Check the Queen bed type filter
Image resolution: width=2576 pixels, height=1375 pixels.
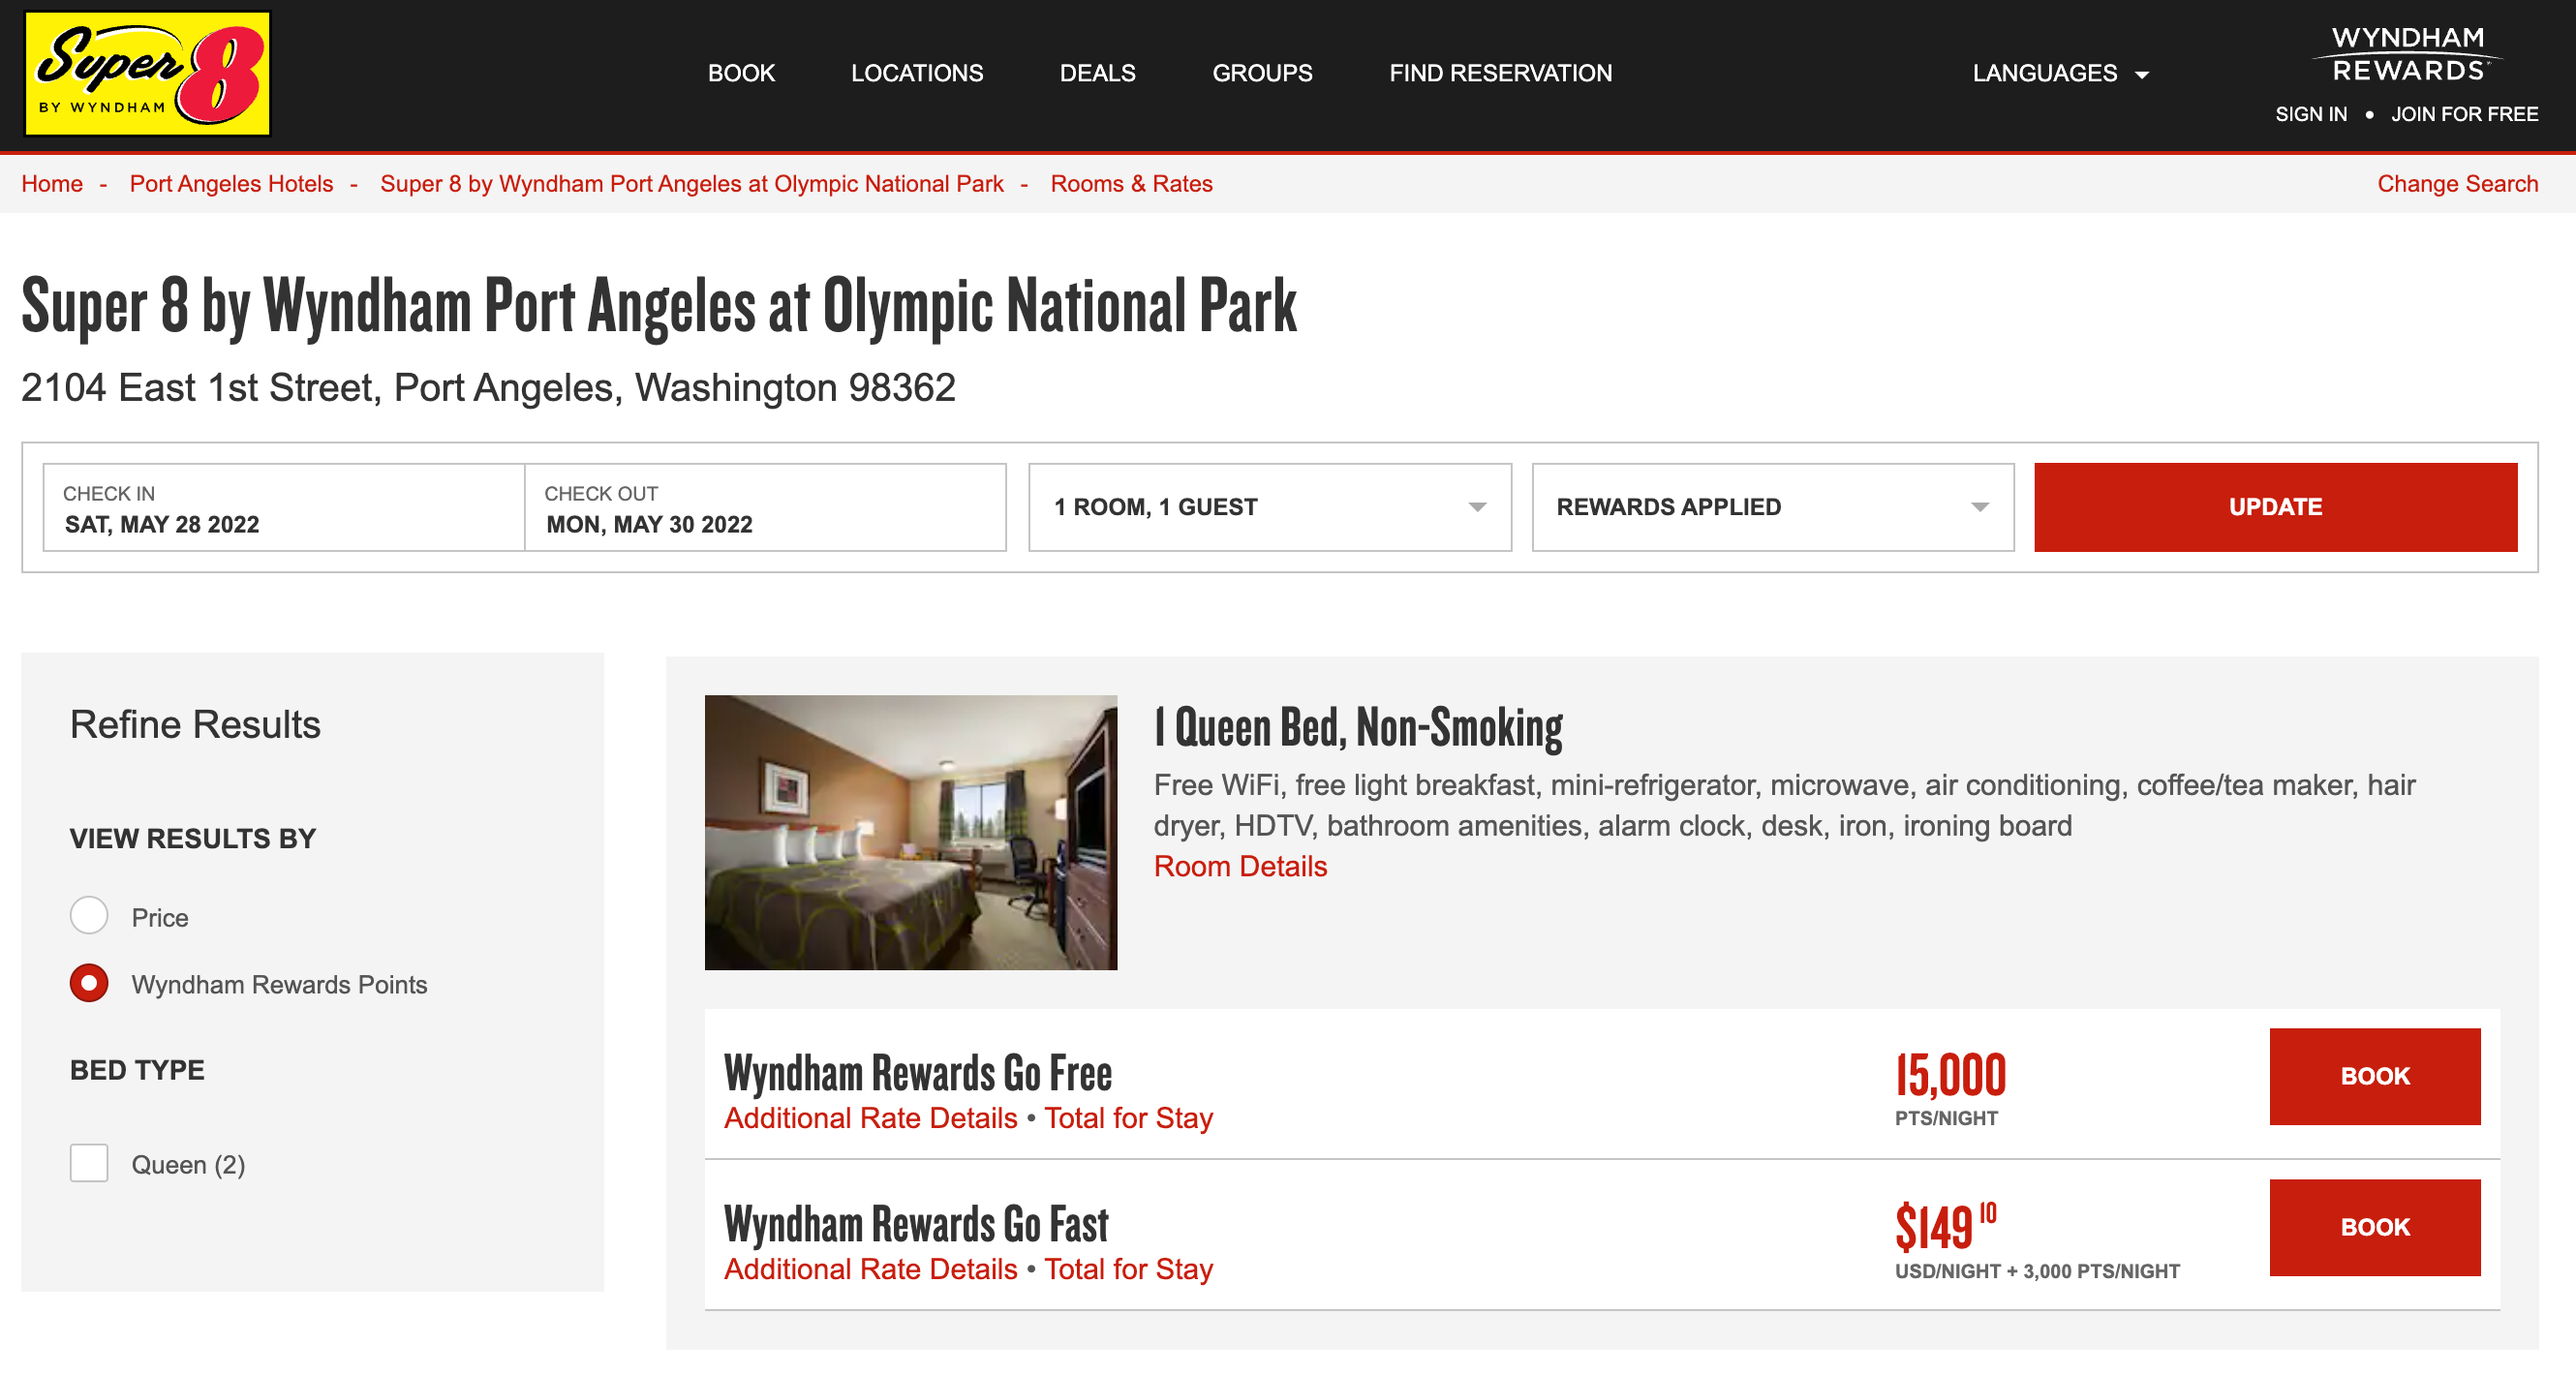click(x=89, y=1163)
